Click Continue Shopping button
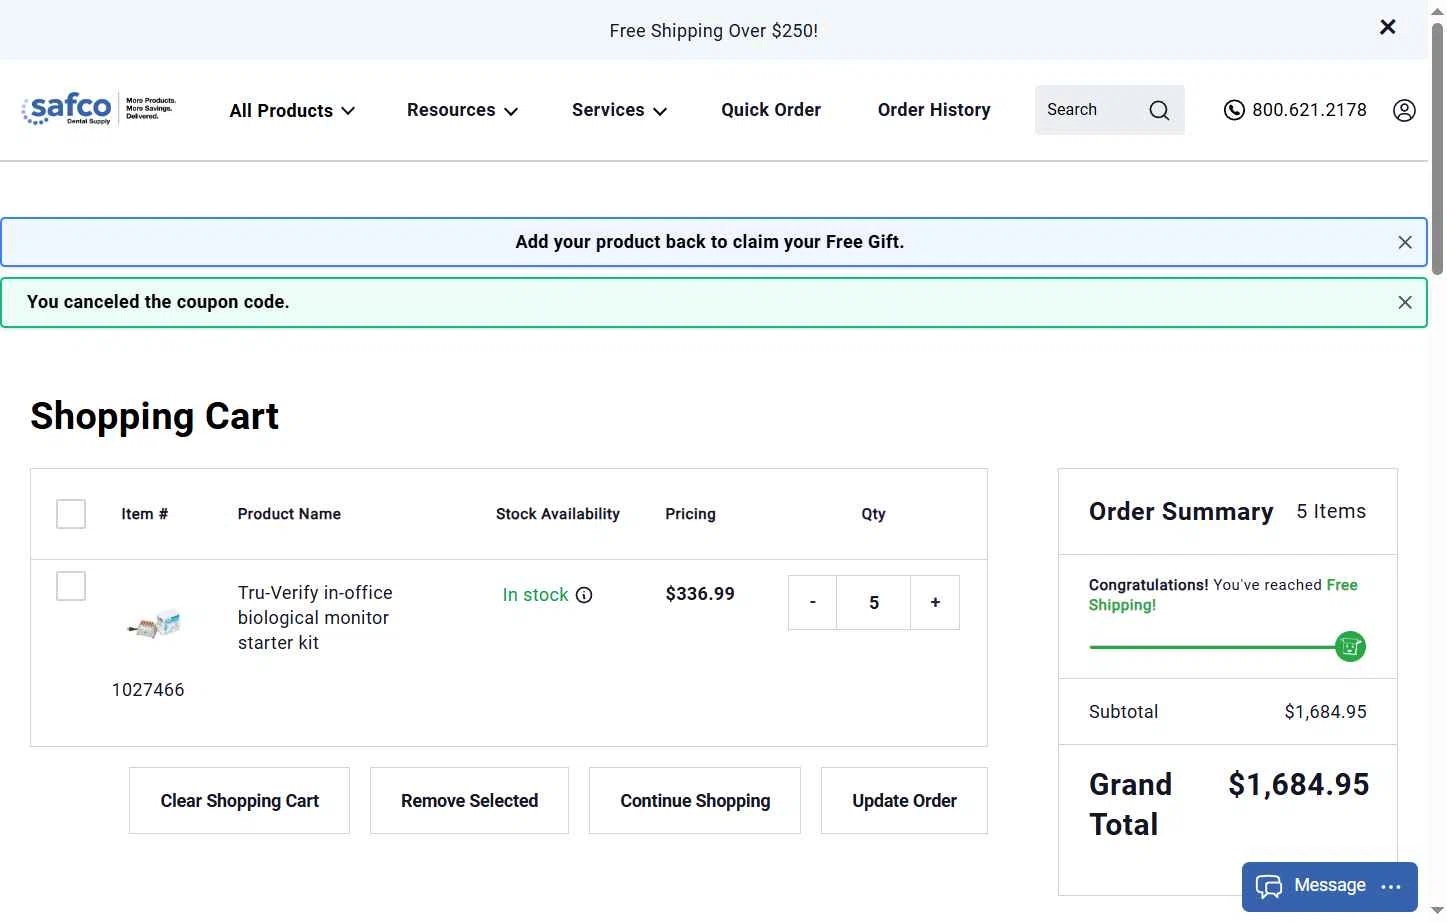This screenshot has height=922, width=1447. point(695,800)
